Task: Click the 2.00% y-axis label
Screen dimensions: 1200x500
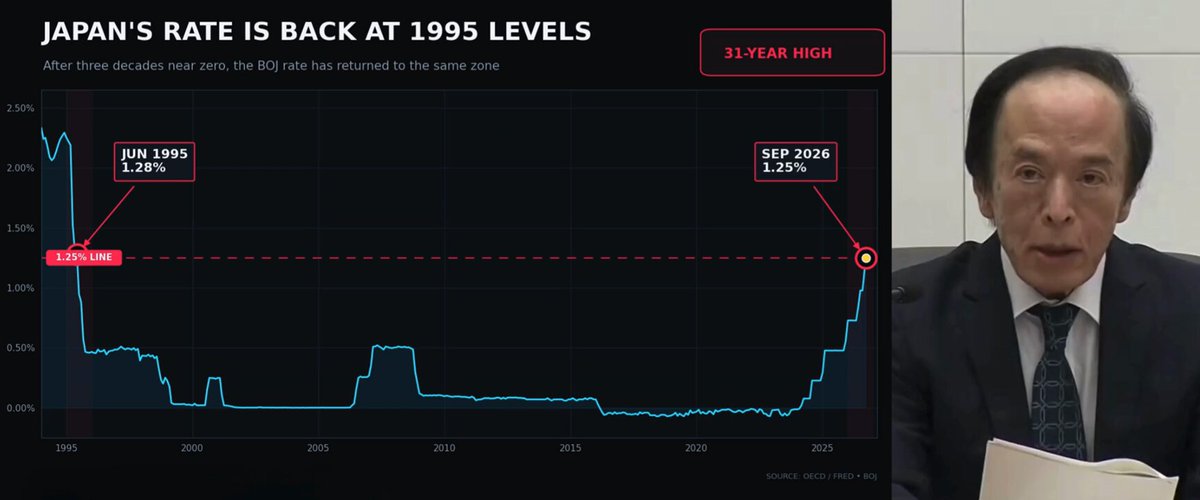Action: point(20,168)
